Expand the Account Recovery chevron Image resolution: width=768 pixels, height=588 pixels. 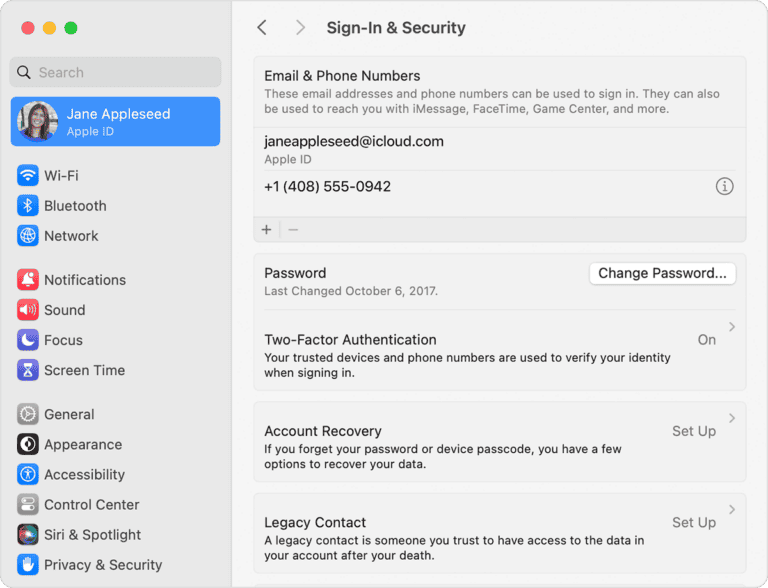pos(732,418)
